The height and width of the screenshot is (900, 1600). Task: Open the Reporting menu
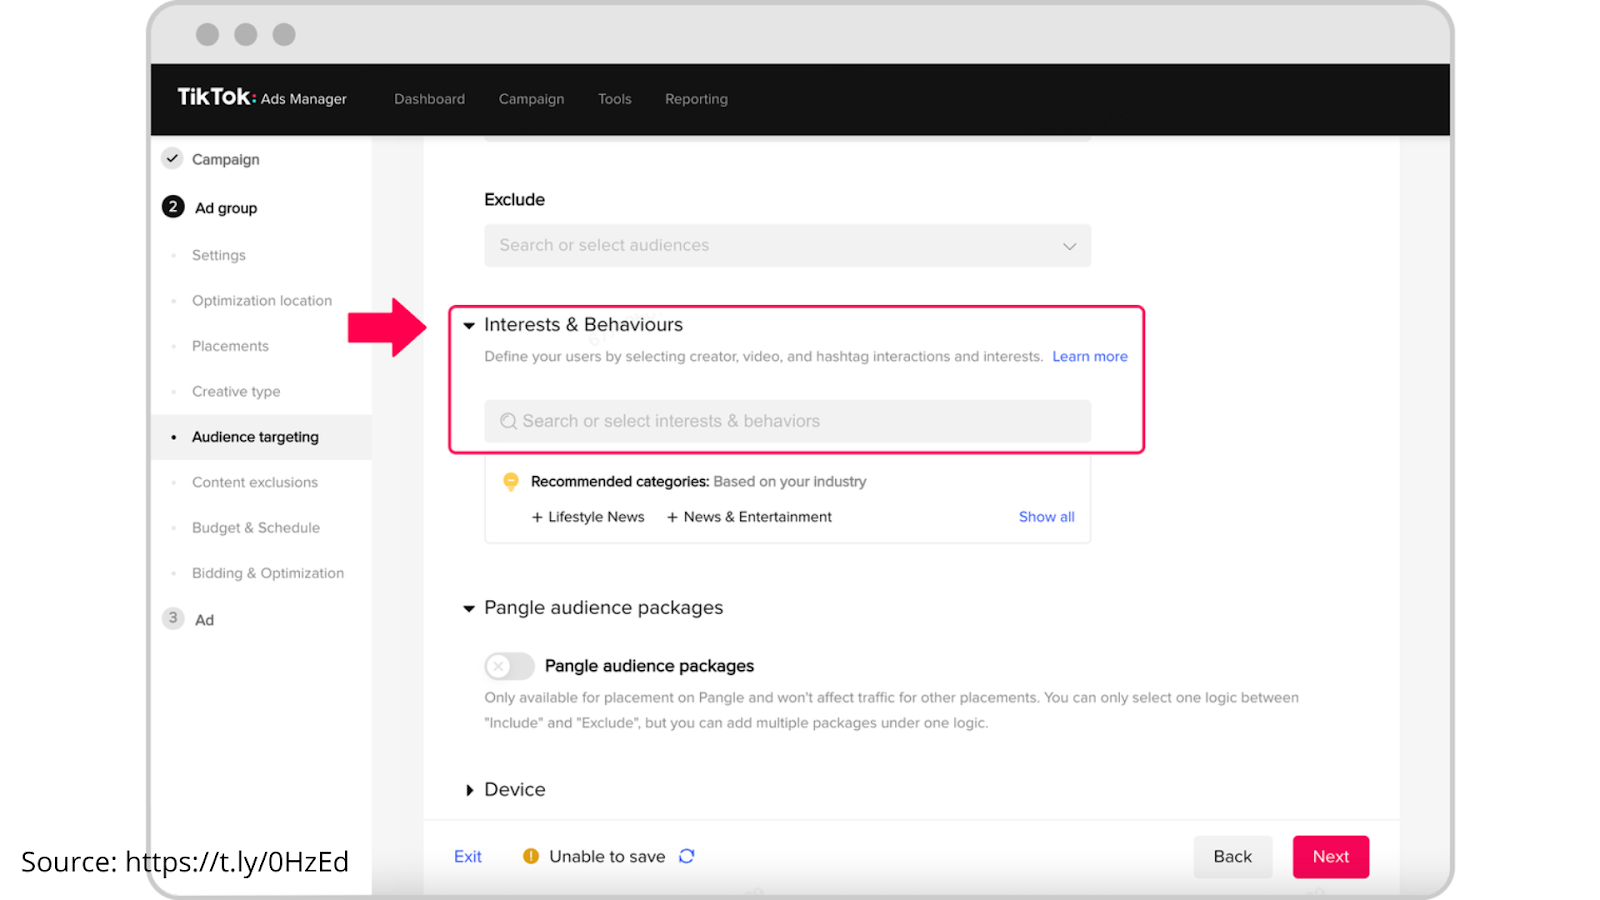[x=697, y=99]
